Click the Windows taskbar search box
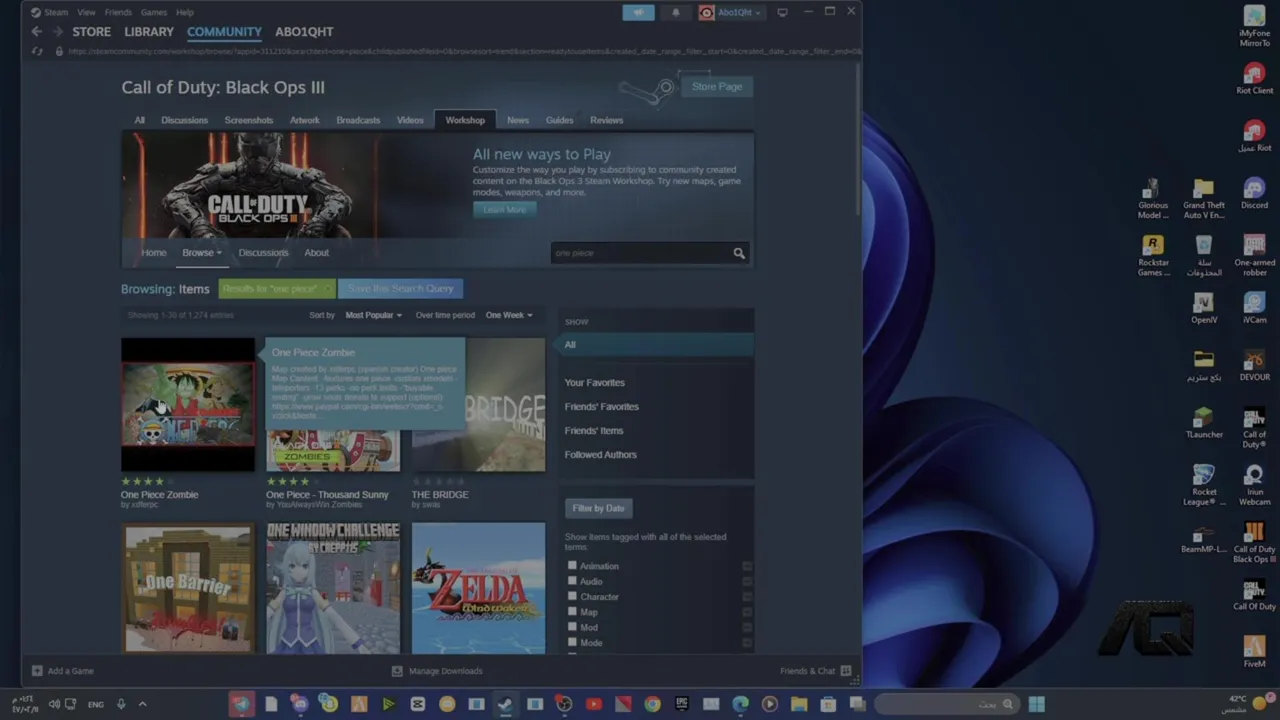The height and width of the screenshot is (720, 1280). 945,704
